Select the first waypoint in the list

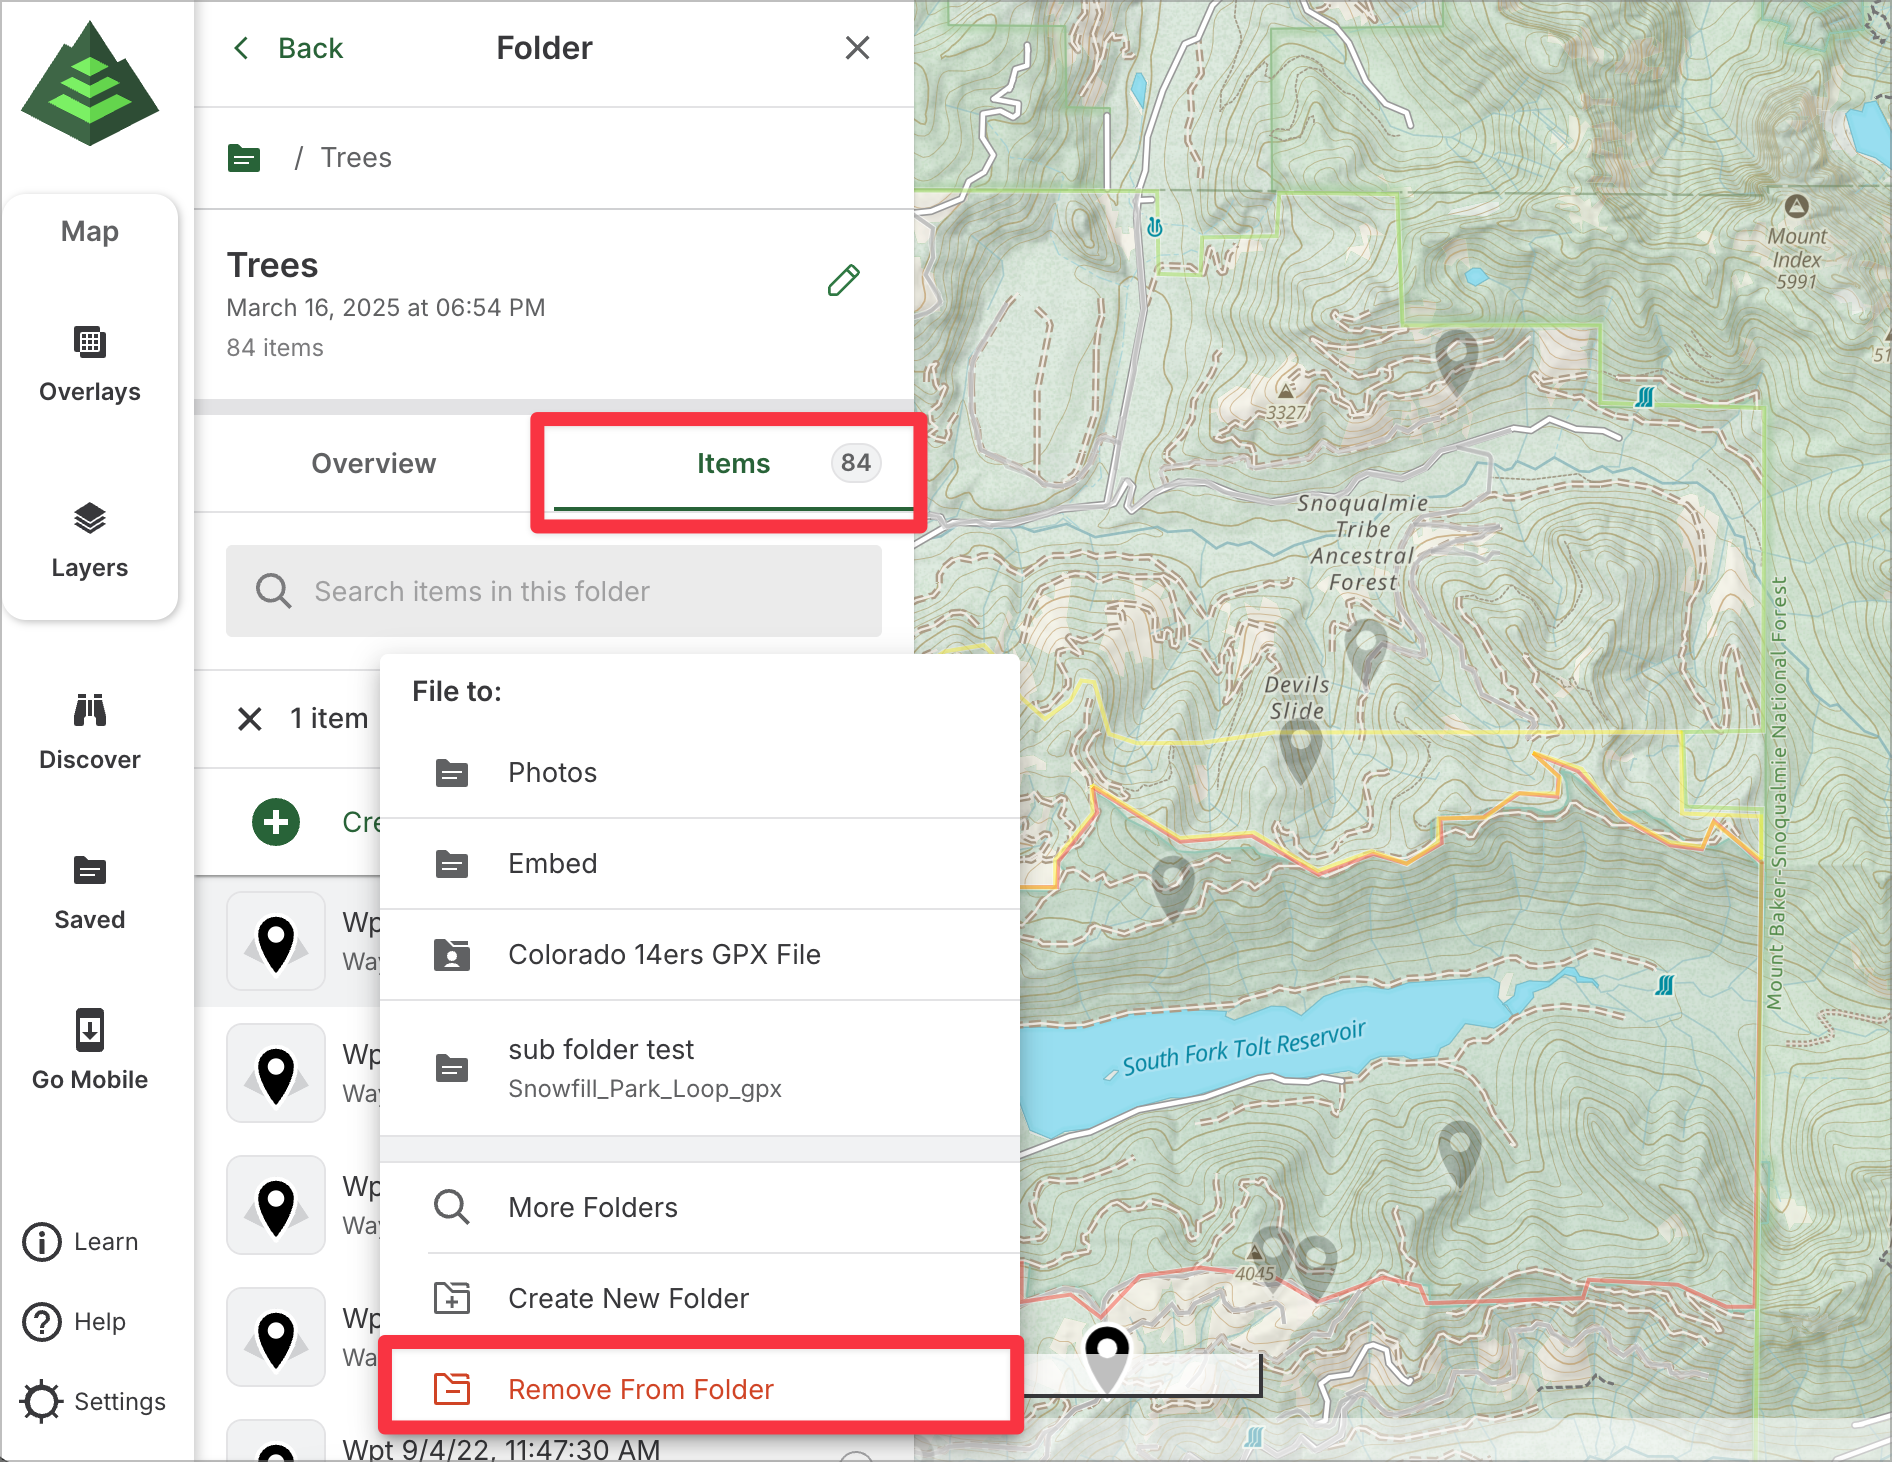(x=276, y=942)
